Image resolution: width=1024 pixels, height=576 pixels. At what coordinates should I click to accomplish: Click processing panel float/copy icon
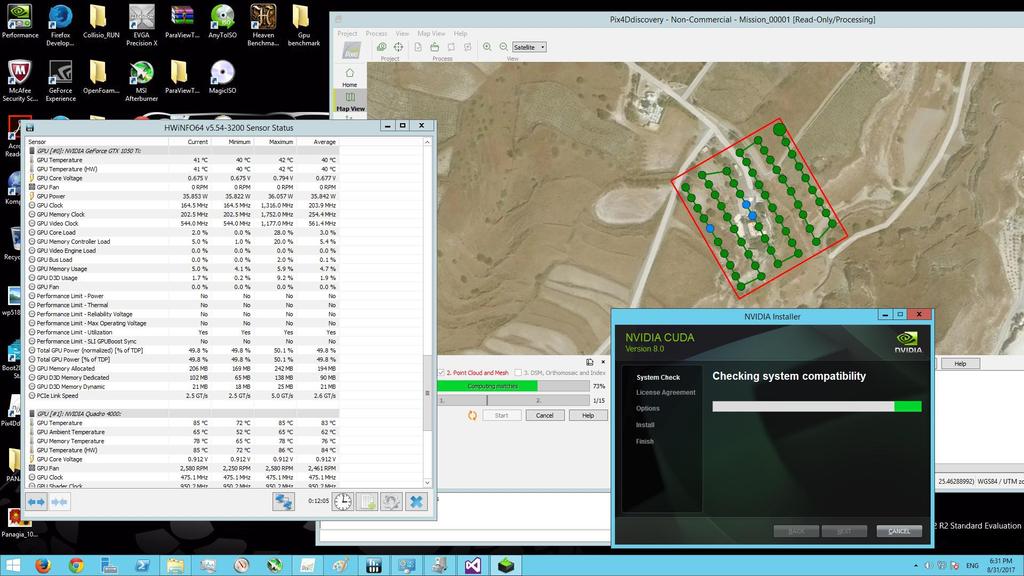tap(590, 362)
